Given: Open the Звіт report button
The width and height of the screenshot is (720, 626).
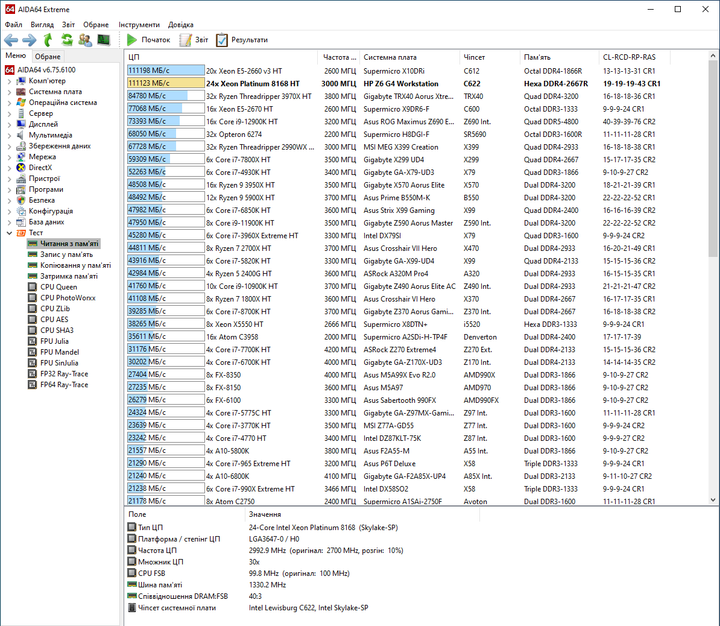Looking at the screenshot, I should (x=194, y=40).
